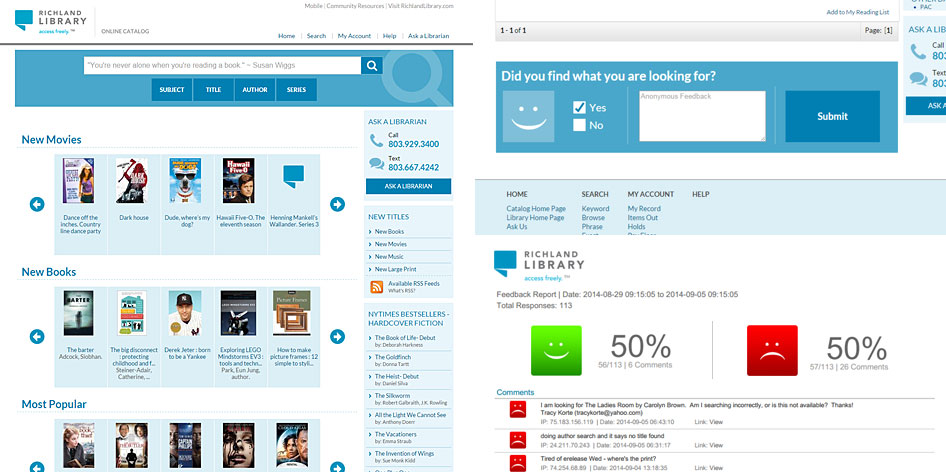The width and height of the screenshot is (946, 472).
Task: Expand the New Books list item
Action: (389, 231)
